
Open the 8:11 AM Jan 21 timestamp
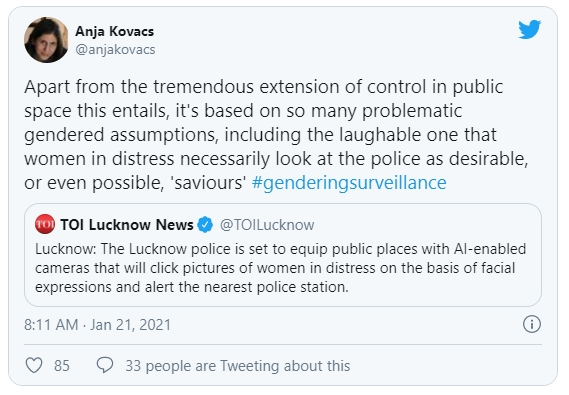click(x=97, y=325)
